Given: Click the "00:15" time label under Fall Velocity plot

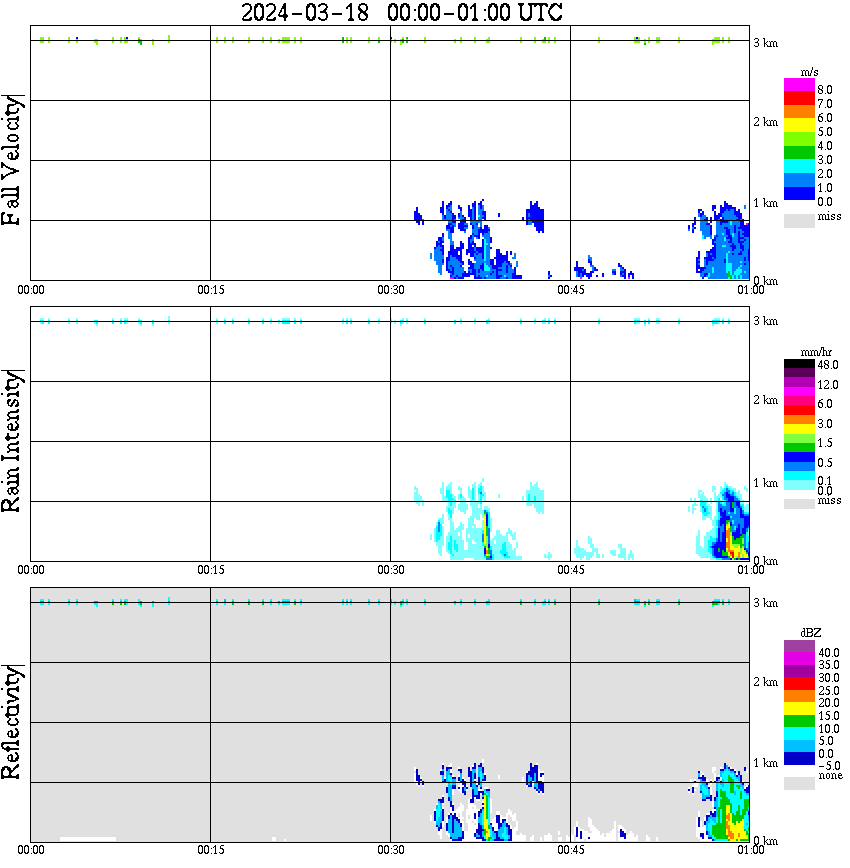Looking at the screenshot, I should tap(210, 290).
